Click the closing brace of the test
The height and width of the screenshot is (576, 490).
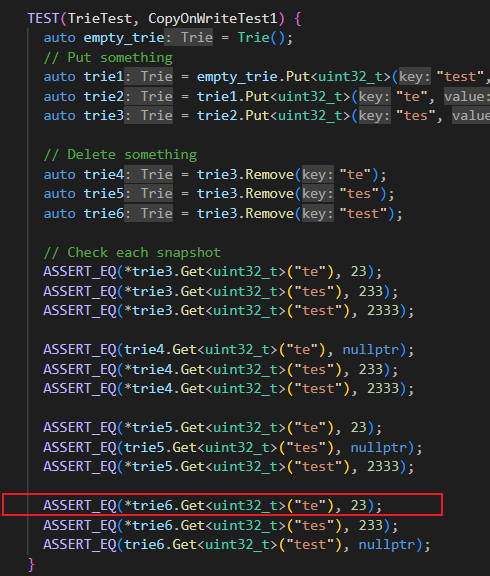click(x=32, y=564)
